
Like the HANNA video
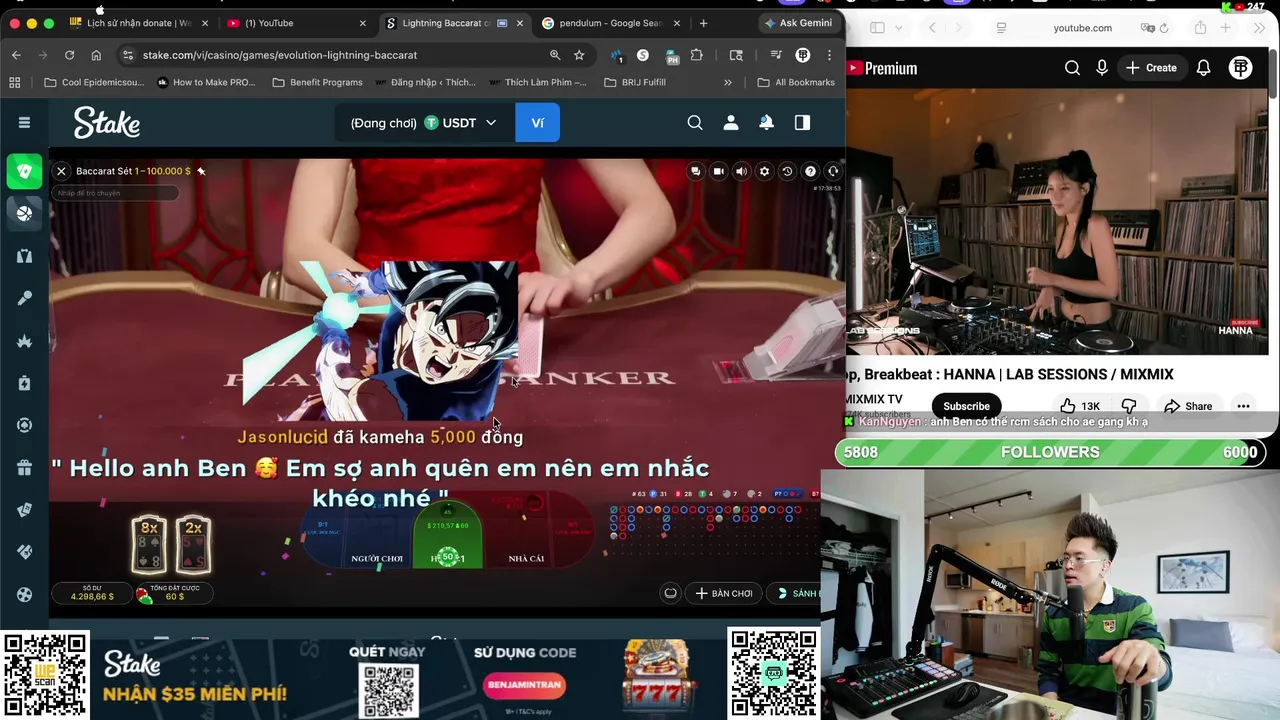pyautogui.click(x=1080, y=406)
